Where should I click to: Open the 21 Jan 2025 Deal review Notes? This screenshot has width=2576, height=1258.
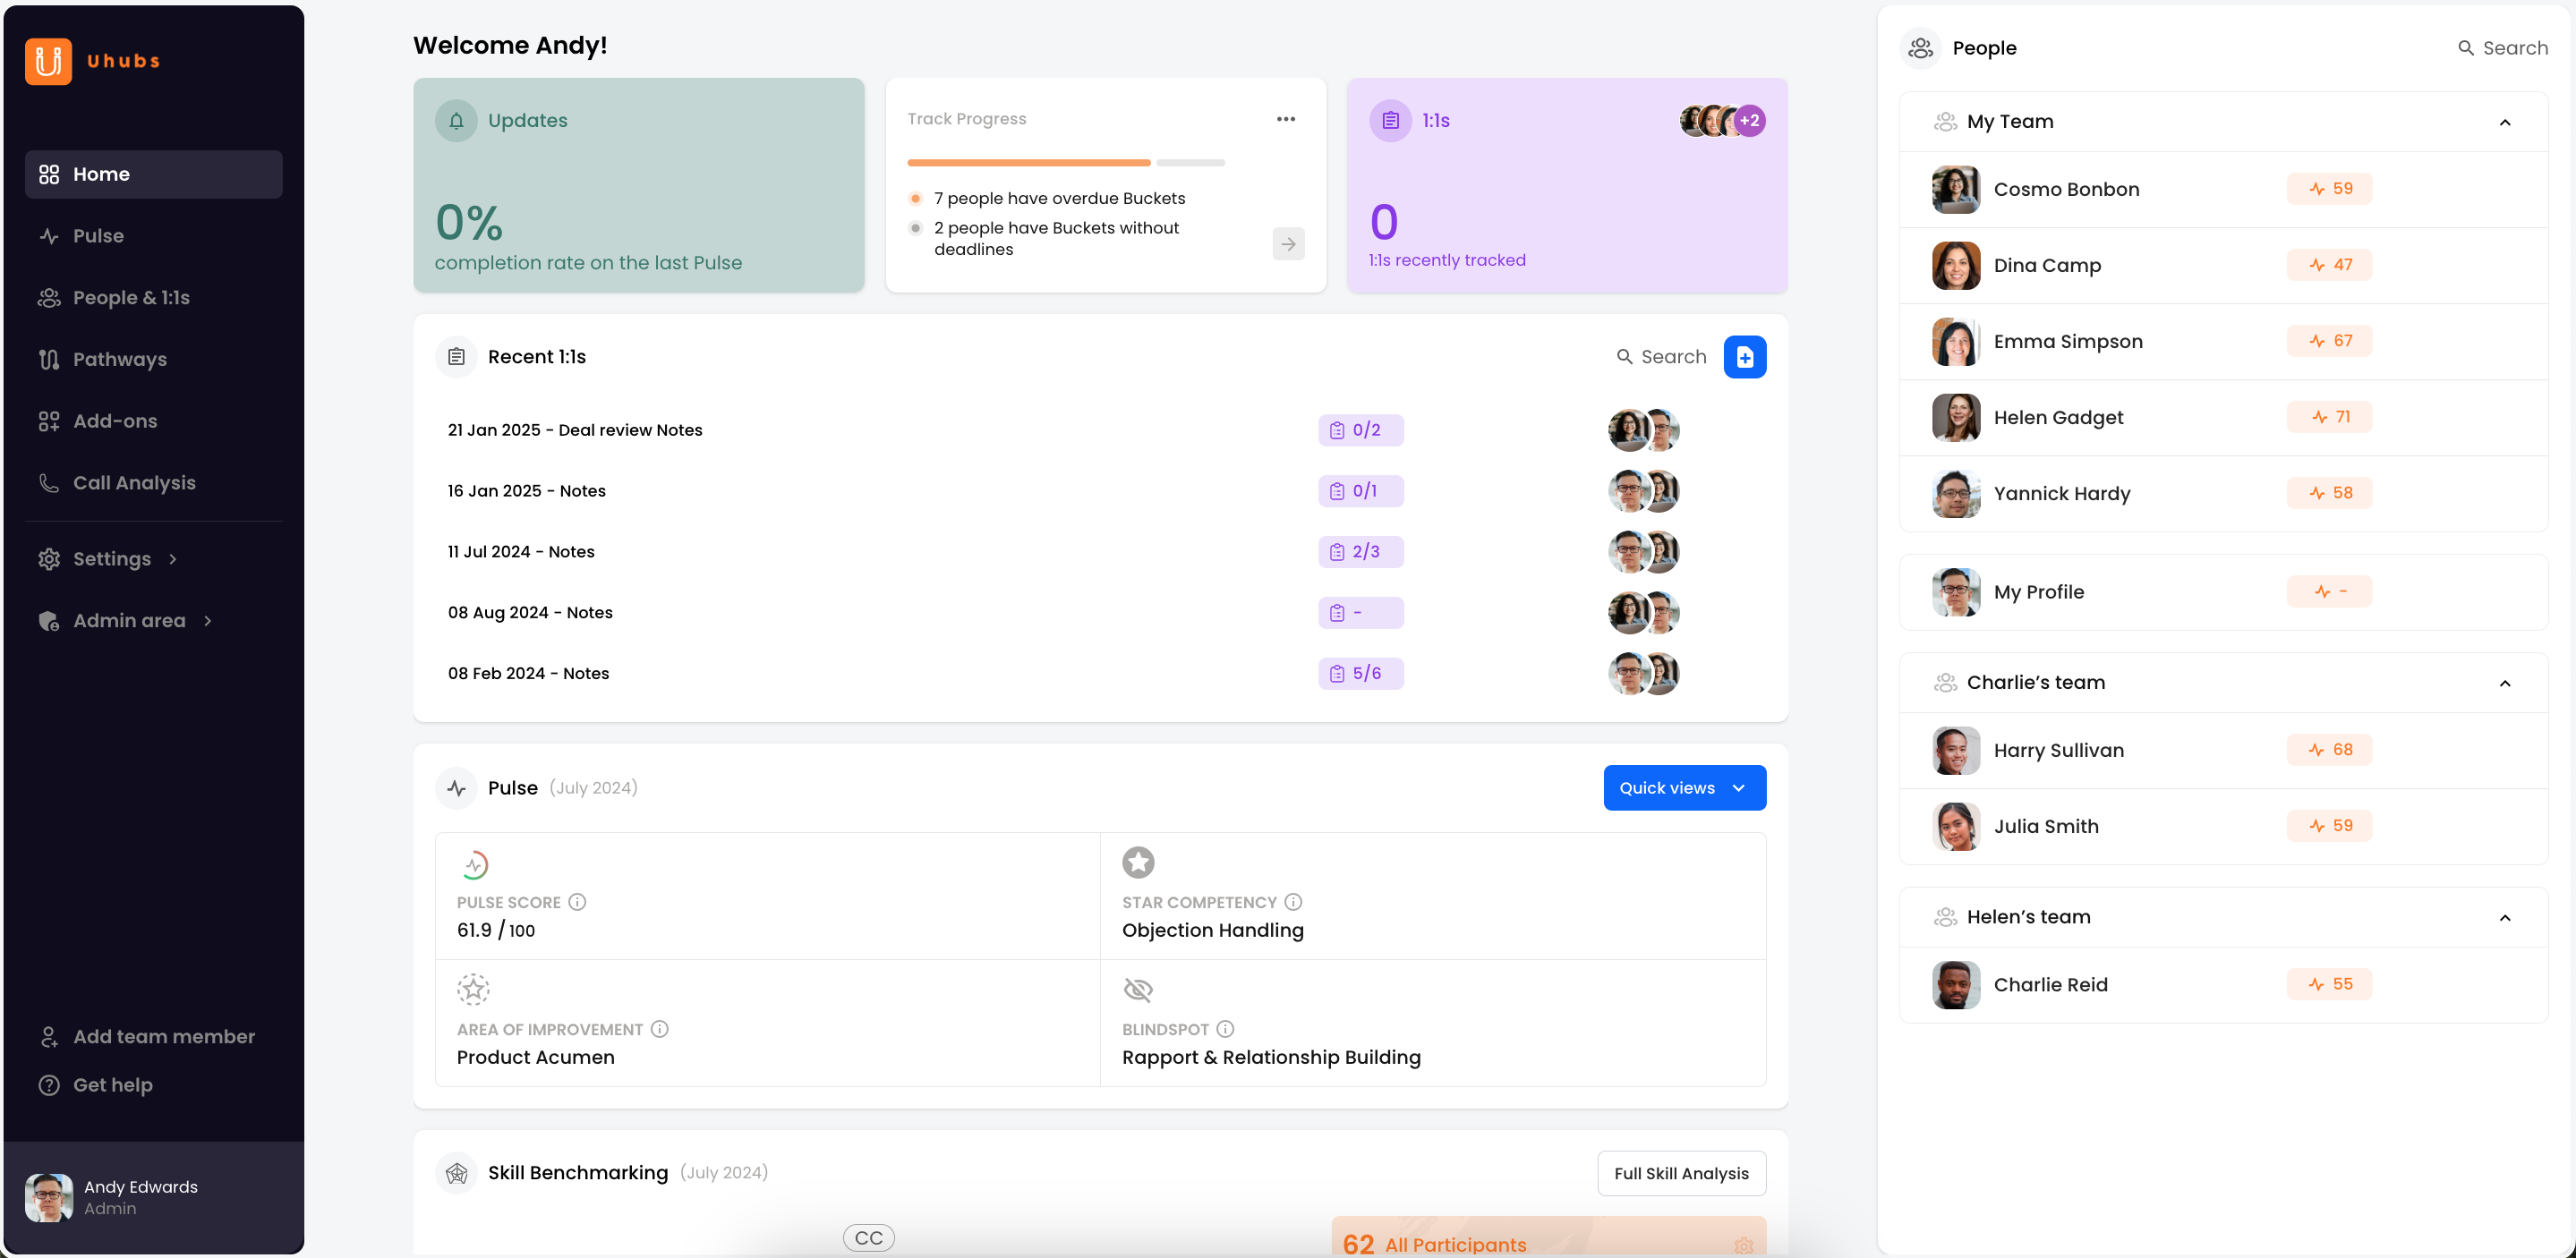coord(575,430)
